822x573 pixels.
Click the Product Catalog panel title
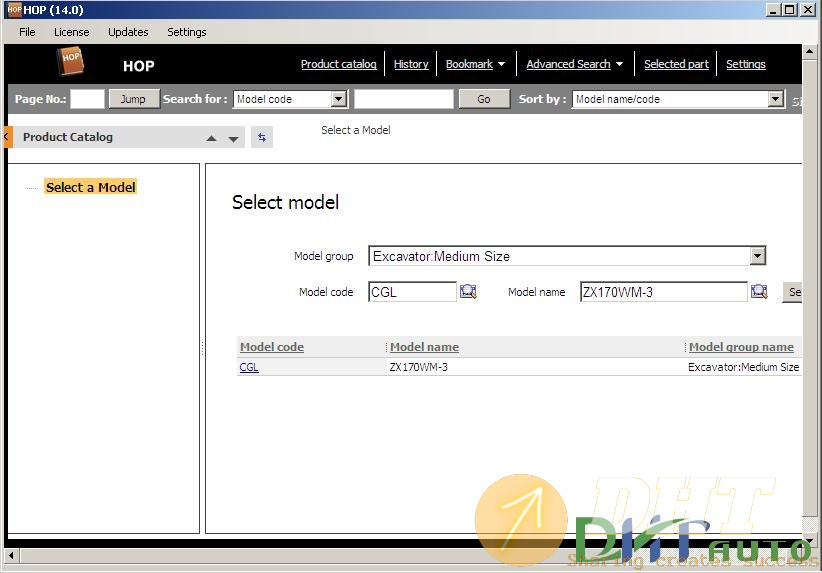point(68,137)
